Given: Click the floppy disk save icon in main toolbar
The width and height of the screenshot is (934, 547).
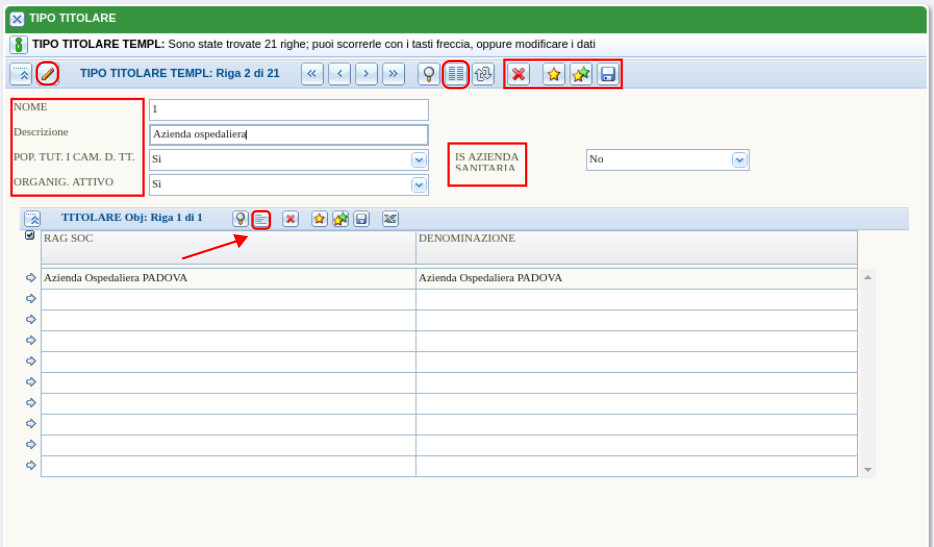Looking at the screenshot, I should 607,74.
